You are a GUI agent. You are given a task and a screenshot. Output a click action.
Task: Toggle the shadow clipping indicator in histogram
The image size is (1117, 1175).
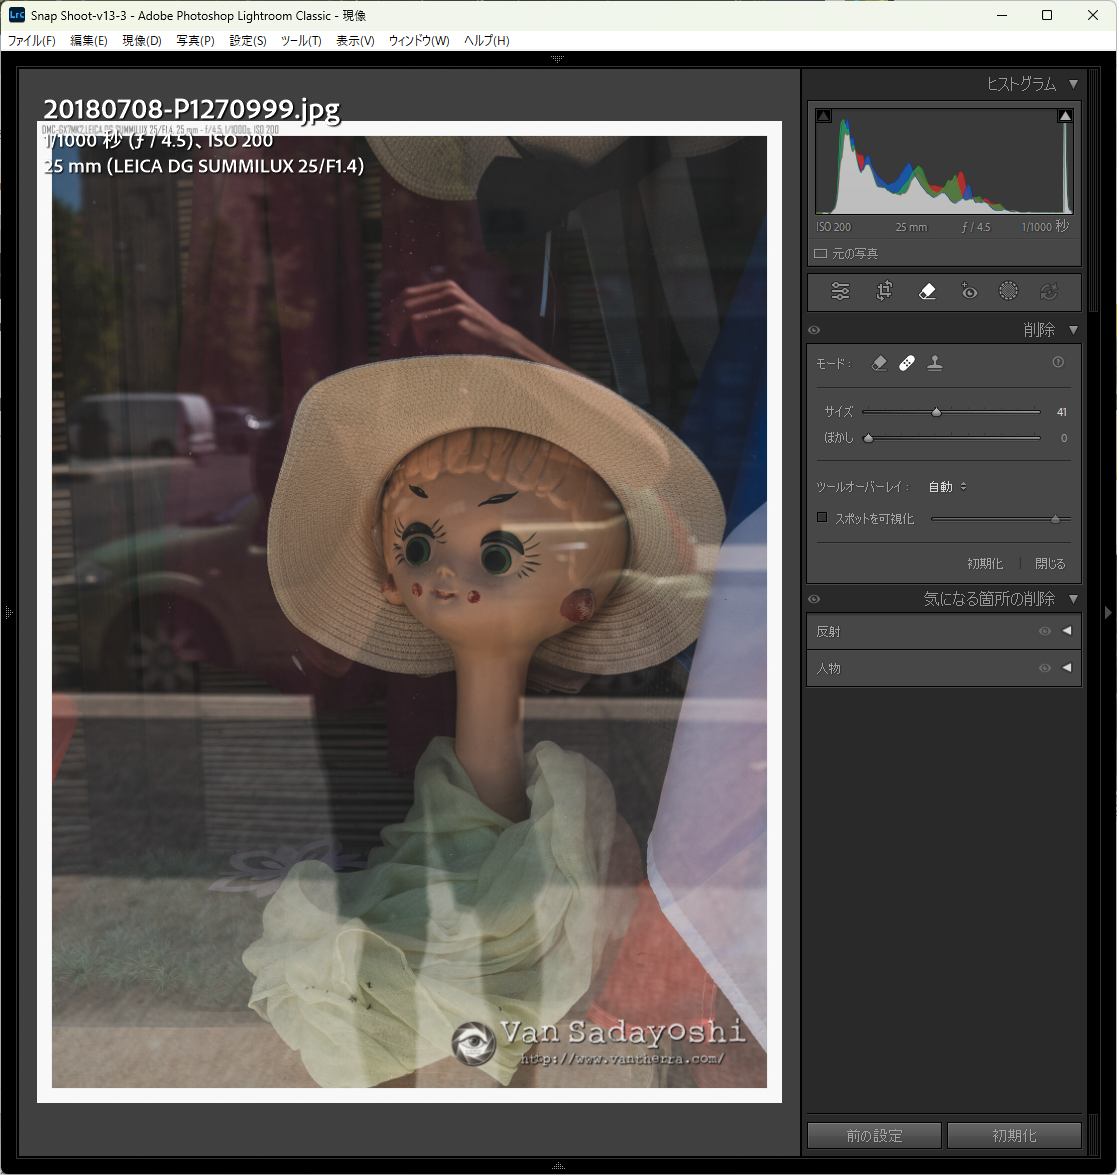(823, 116)
